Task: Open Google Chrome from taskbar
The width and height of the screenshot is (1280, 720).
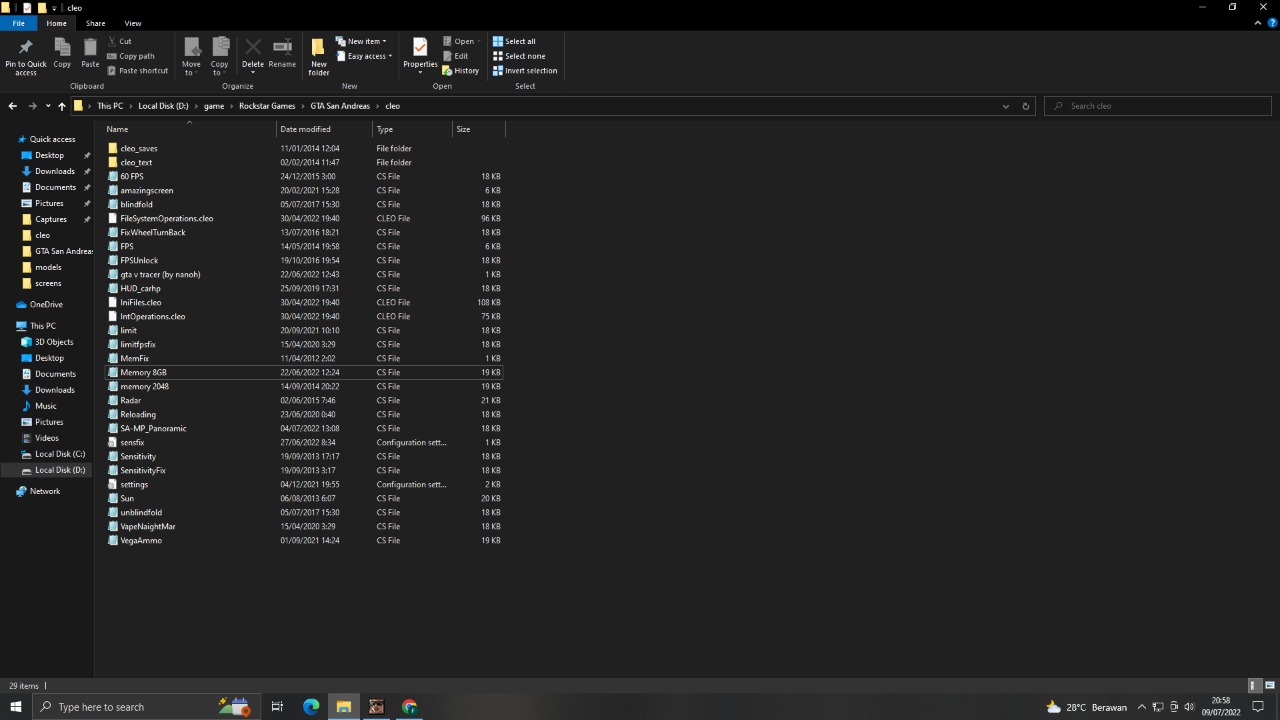Action: pyautogui.click(x=409, y=707)
